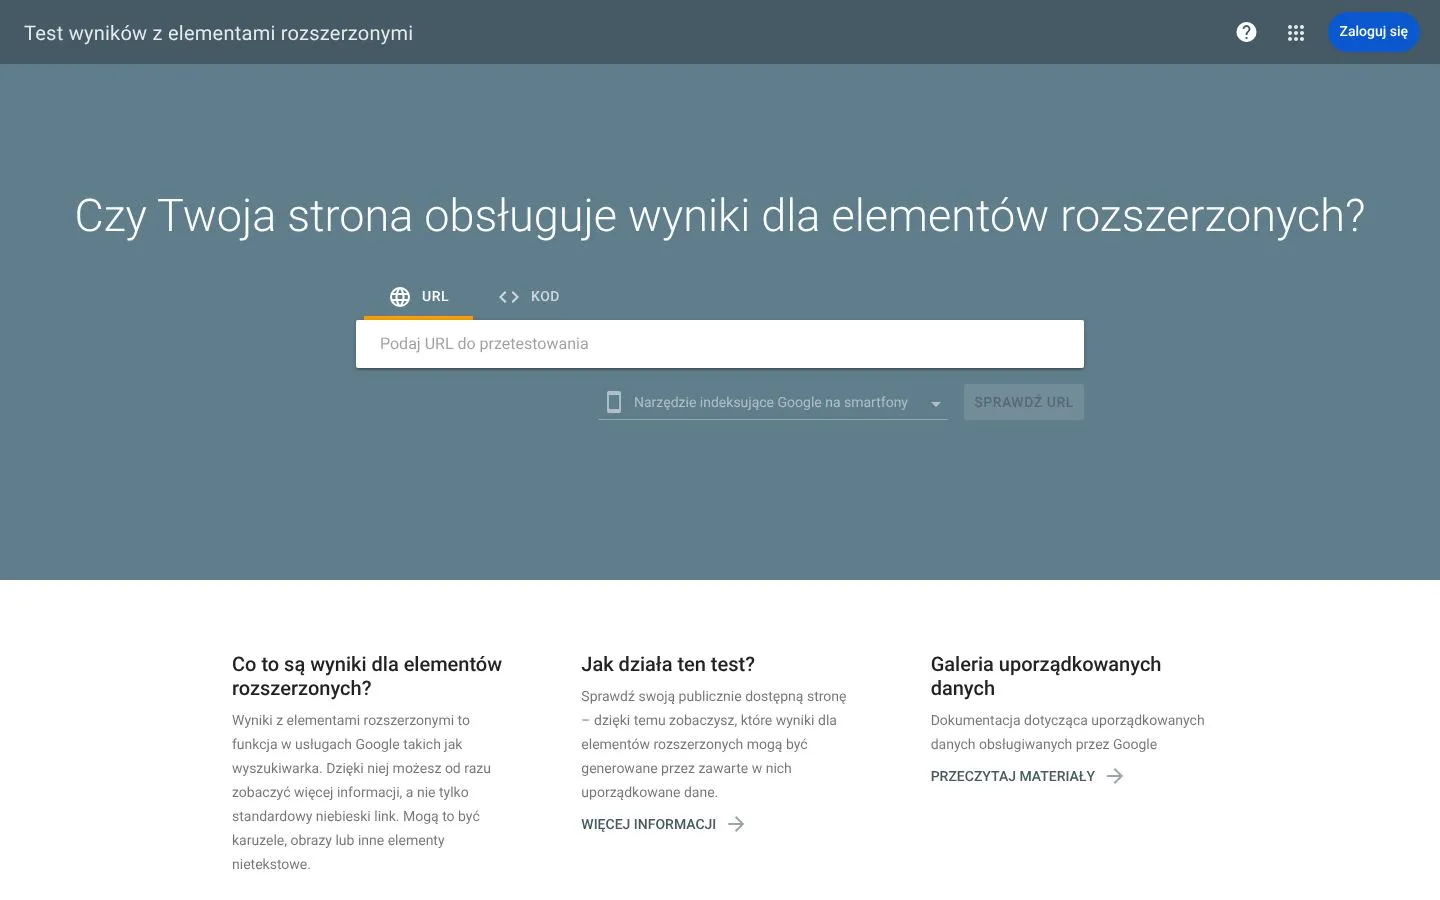Screen dimensions: 1440x900
Task: Focus the Podaj URL do przetestowania field
Action: [720, 344]
